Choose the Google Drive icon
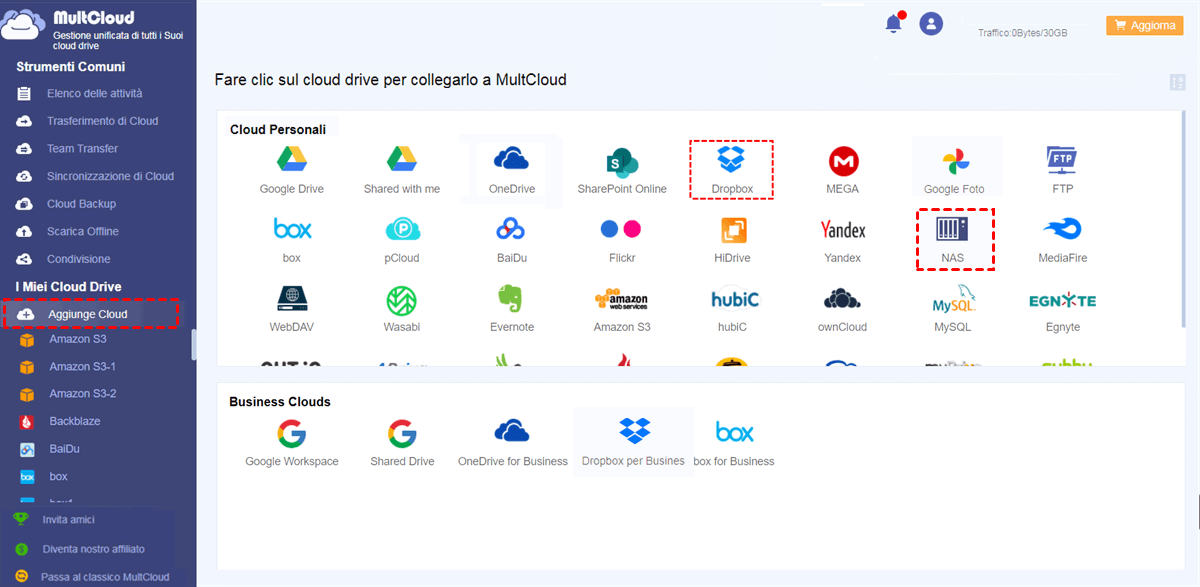Image resolution: width=1200 pixels, height=587 pixels. [291, 161]
